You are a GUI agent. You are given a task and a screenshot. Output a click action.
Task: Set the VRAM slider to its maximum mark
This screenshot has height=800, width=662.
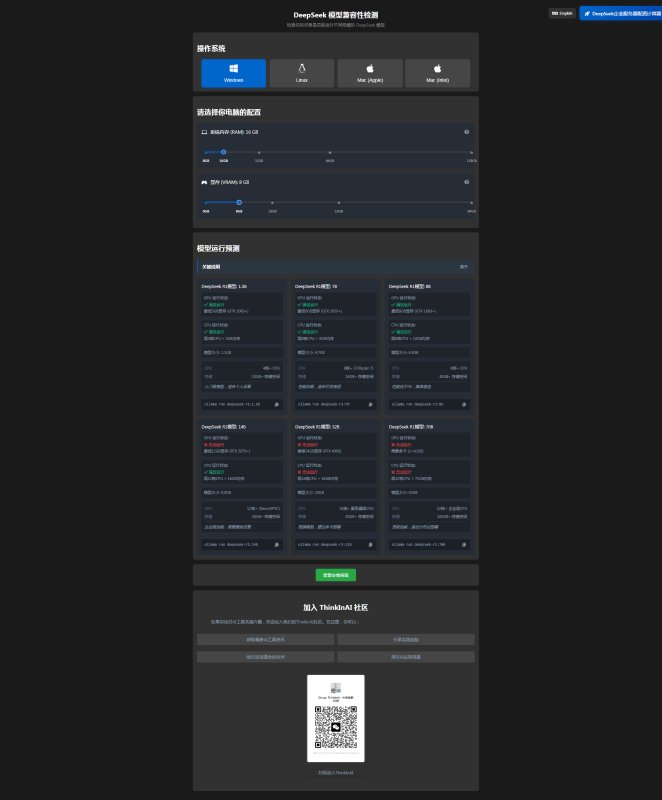pyautogui.click(x=472, y=202)
